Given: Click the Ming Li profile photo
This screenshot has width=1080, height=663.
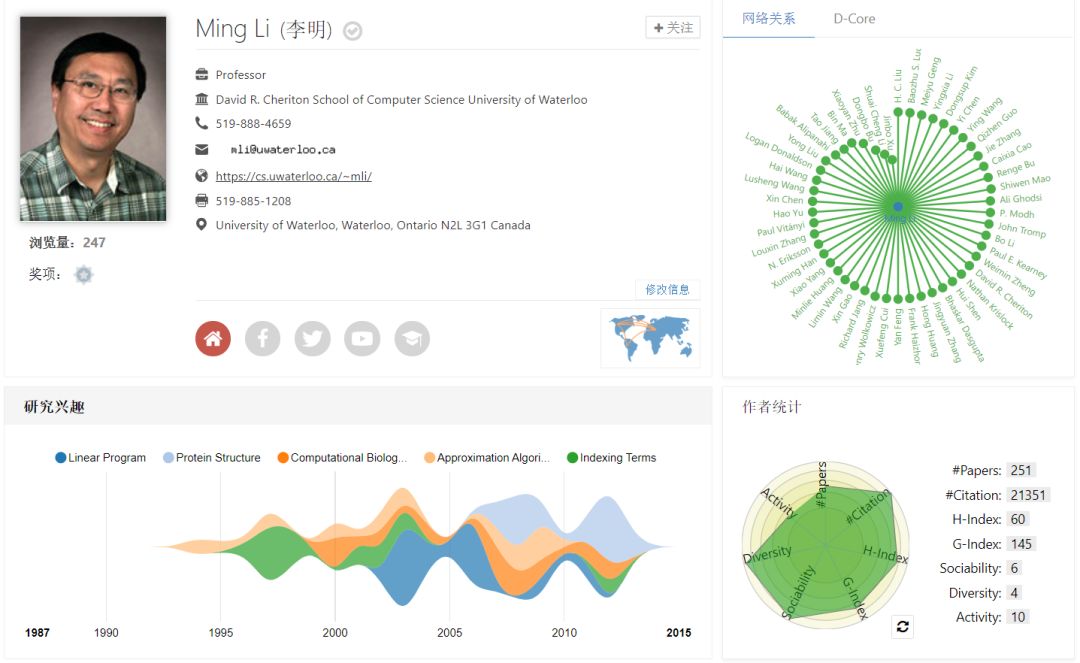Looking at the screenshot, I should [93, 118].
